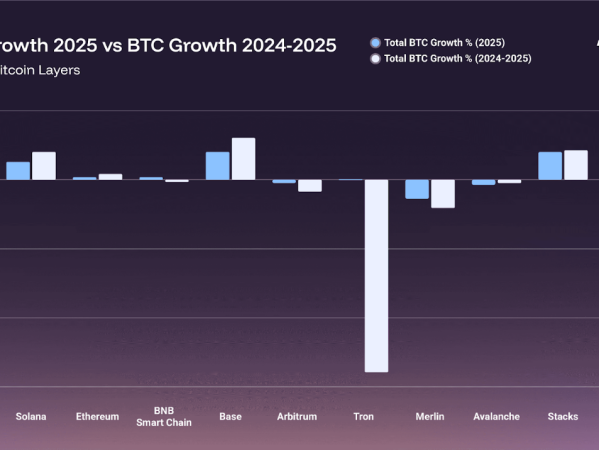Select Tron's tall white negative bar
The image size is (599, 450).
(x=376, y=276)
